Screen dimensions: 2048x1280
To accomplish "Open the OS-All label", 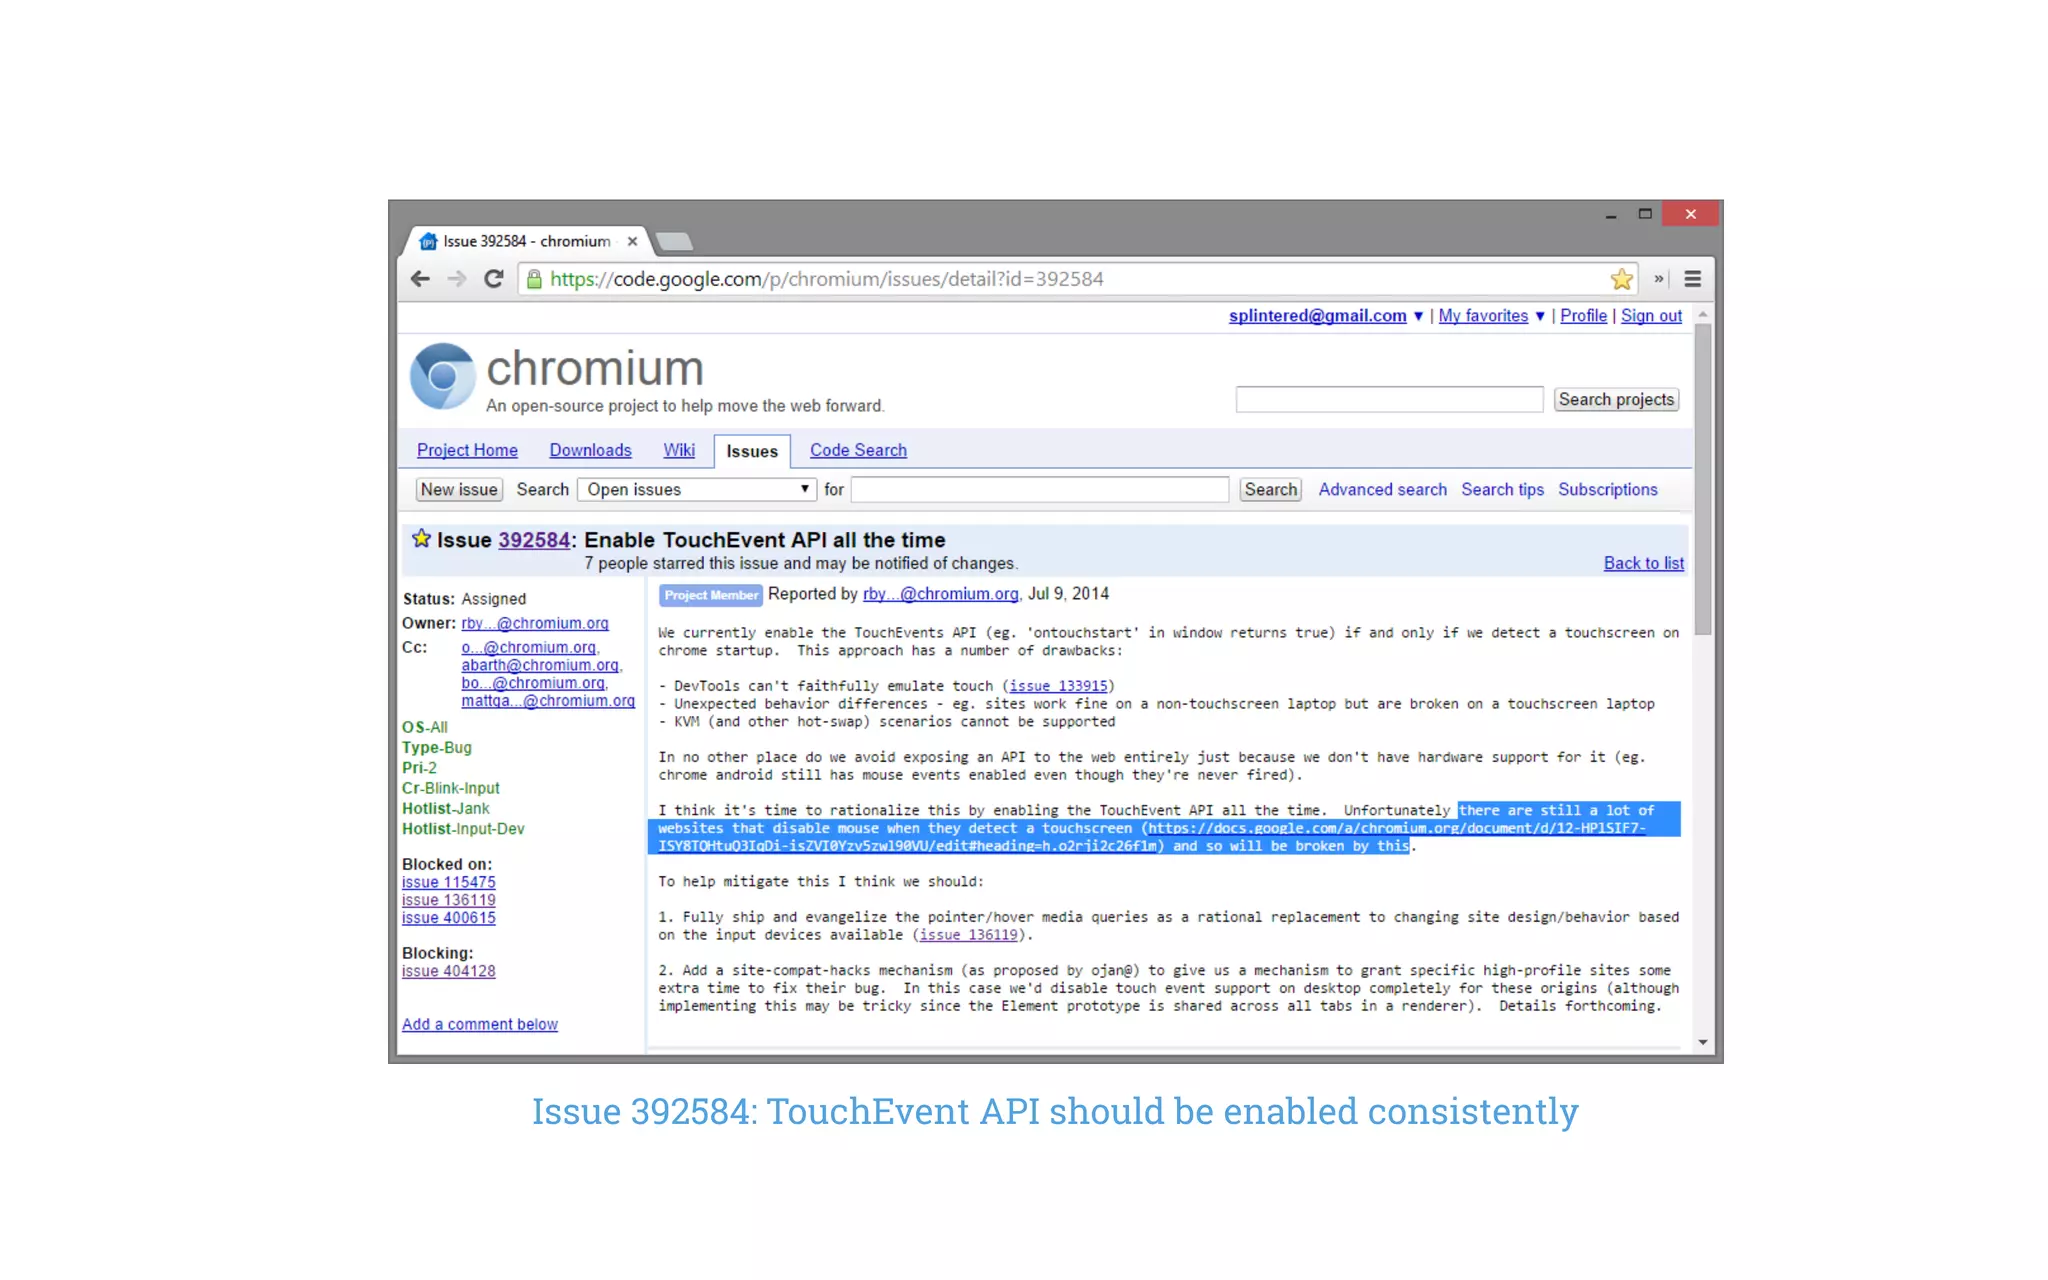I will 425,727.
